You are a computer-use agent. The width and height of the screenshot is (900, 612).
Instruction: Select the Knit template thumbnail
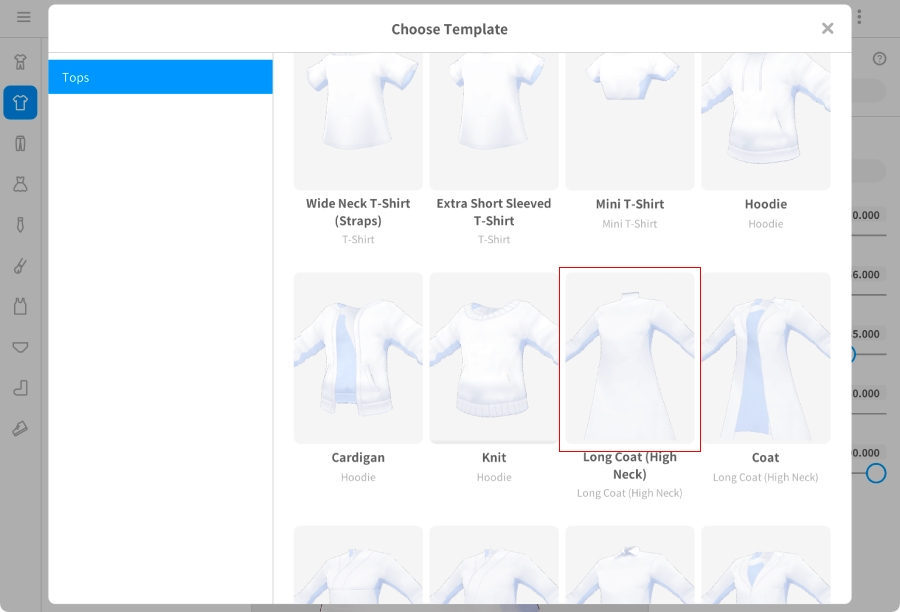(x=494, y=358)
